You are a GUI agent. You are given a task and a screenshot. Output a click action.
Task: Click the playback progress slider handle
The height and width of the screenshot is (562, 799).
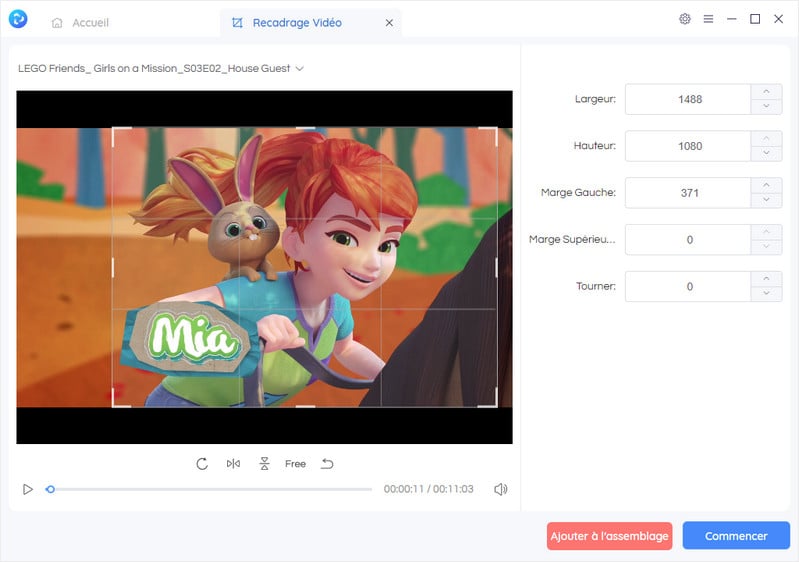point(50,489)
